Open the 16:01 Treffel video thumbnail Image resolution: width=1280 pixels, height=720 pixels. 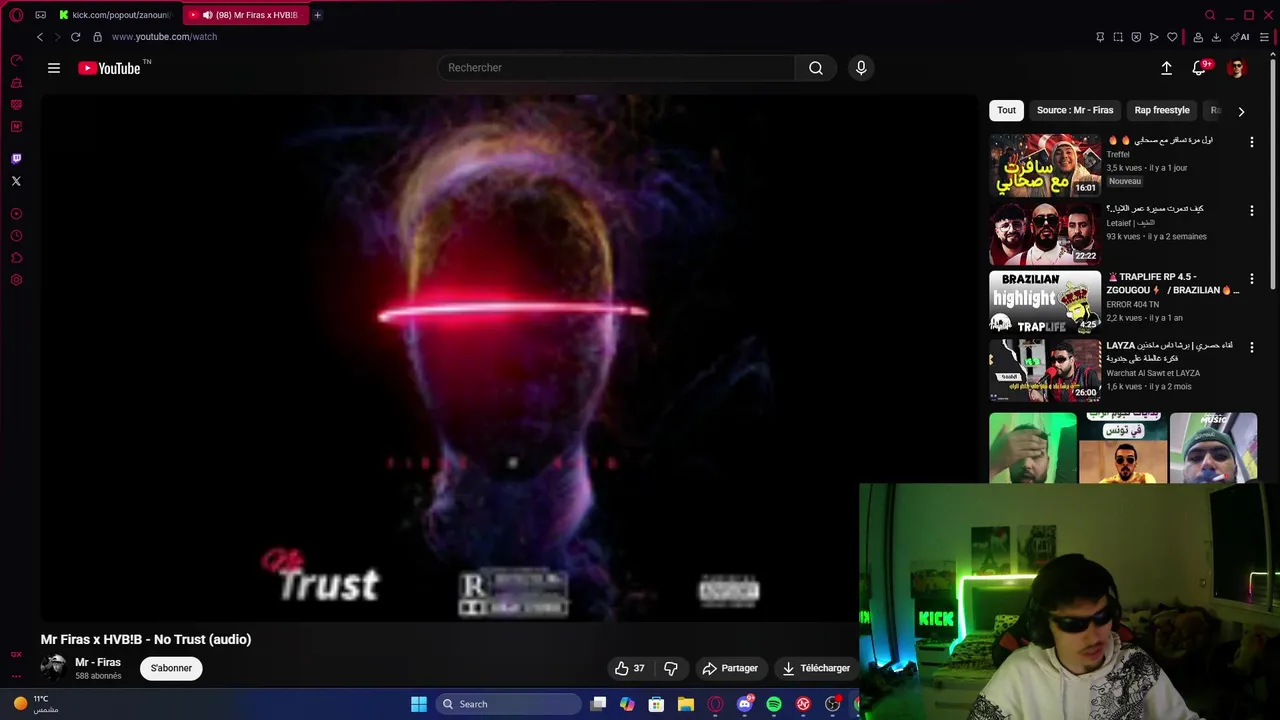(1045, 165)
